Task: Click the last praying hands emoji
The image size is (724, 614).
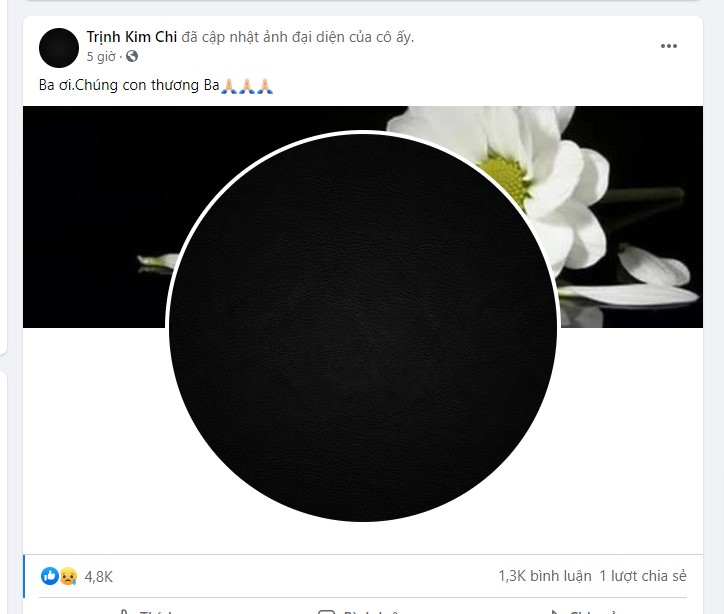Action: point(265,86)
